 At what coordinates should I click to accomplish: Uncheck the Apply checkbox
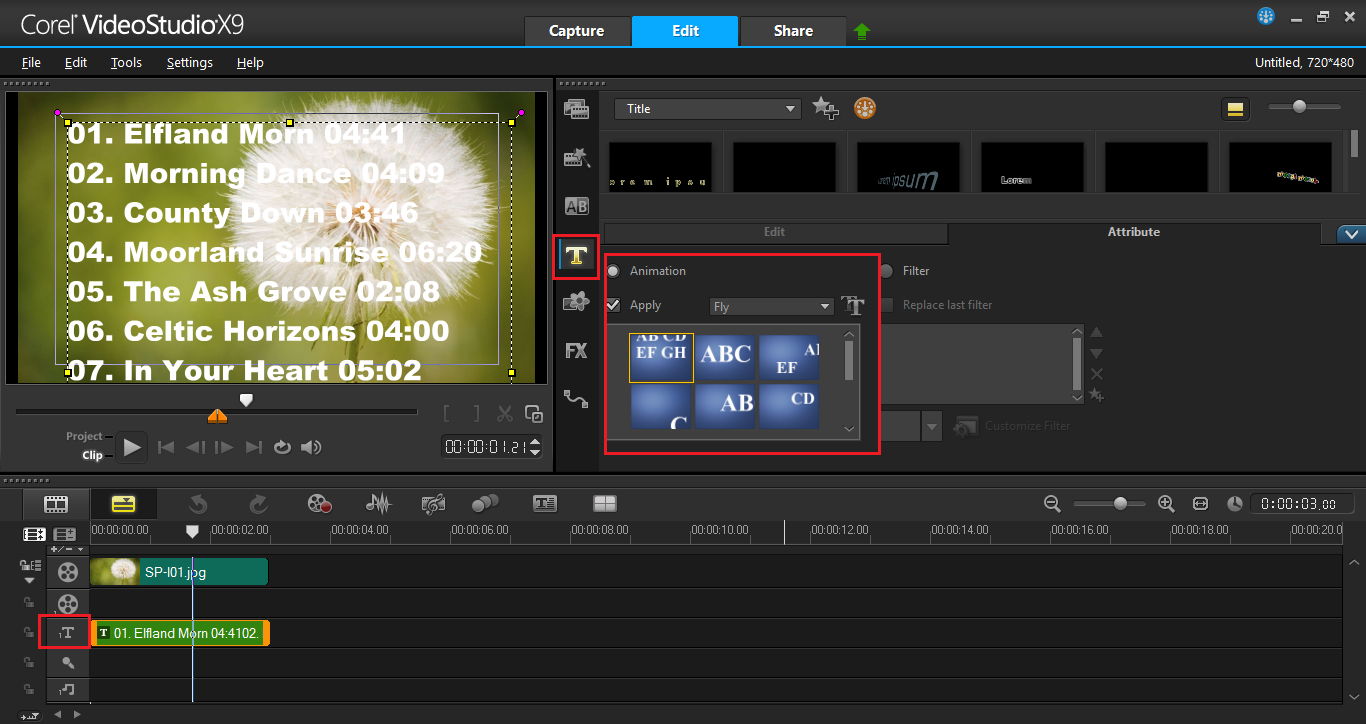click(x=613, y=305)
